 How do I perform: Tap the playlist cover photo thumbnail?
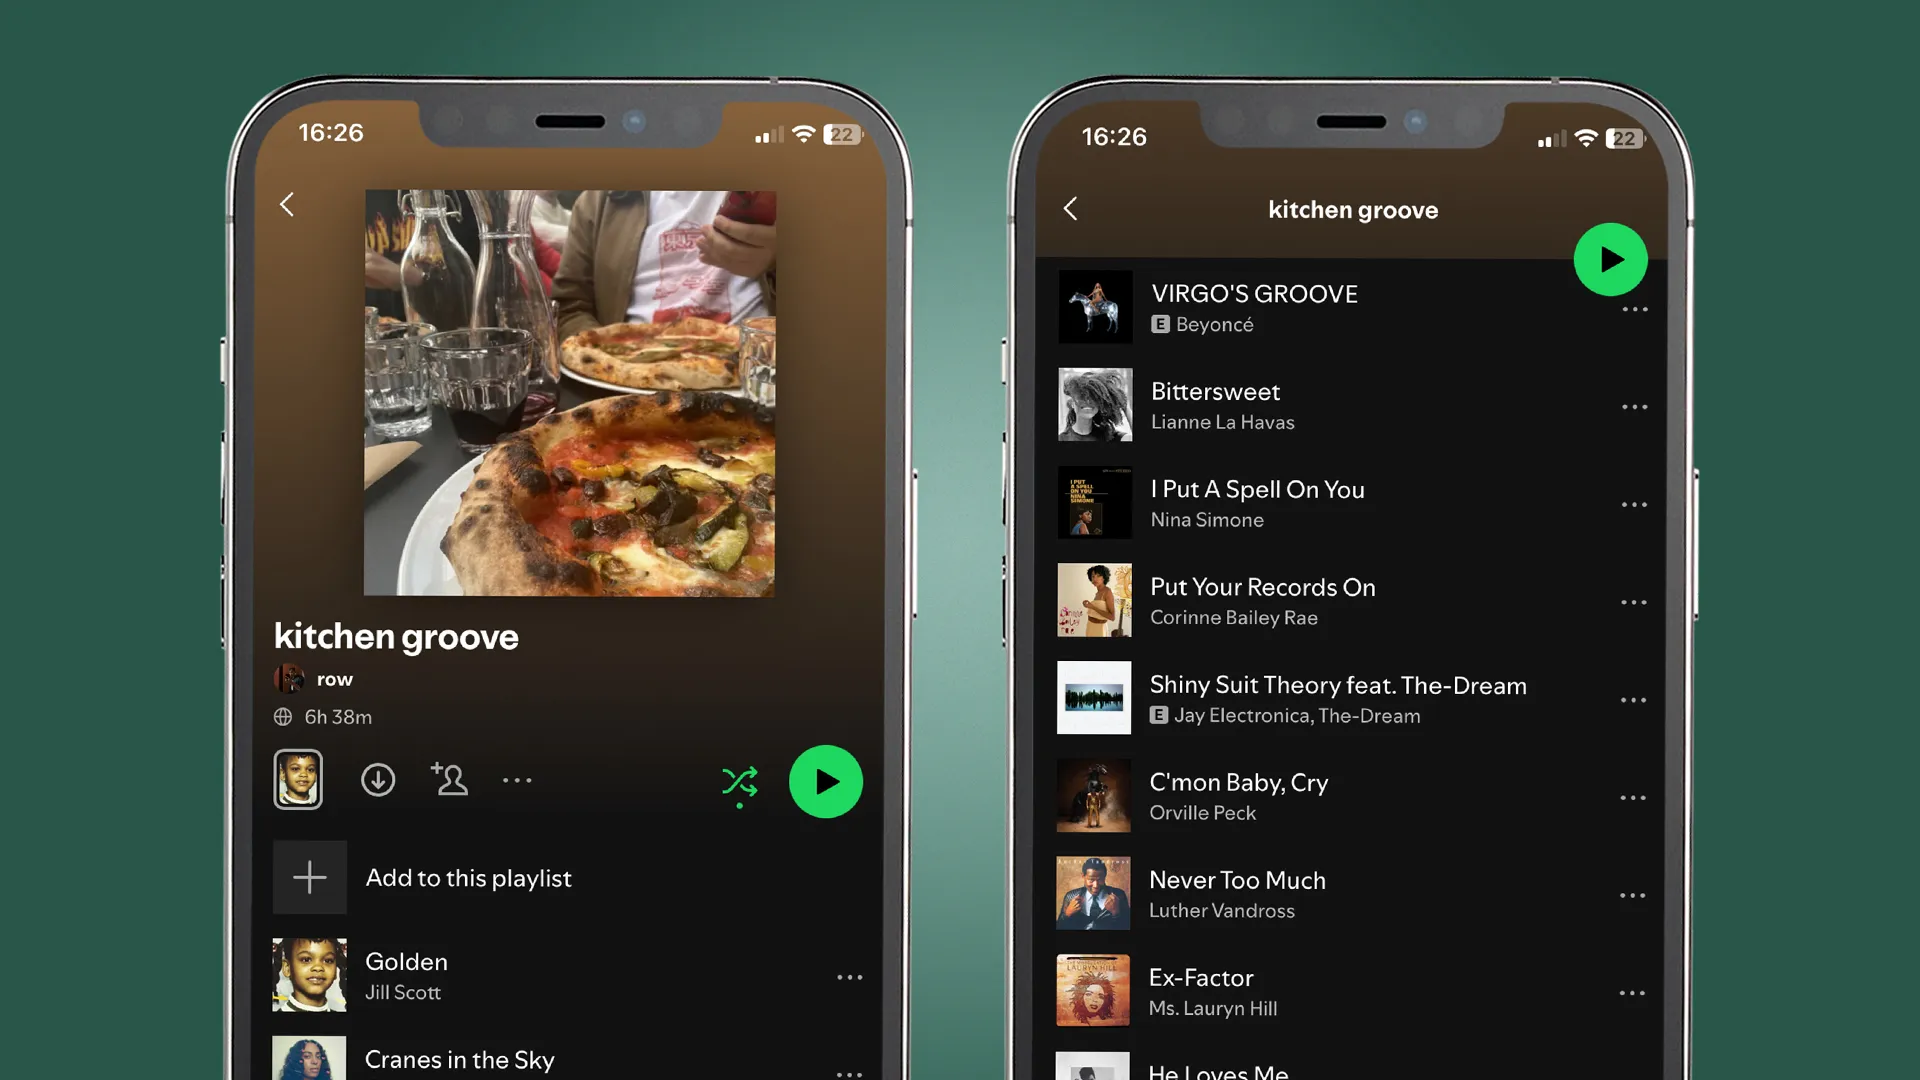point(297,779)
